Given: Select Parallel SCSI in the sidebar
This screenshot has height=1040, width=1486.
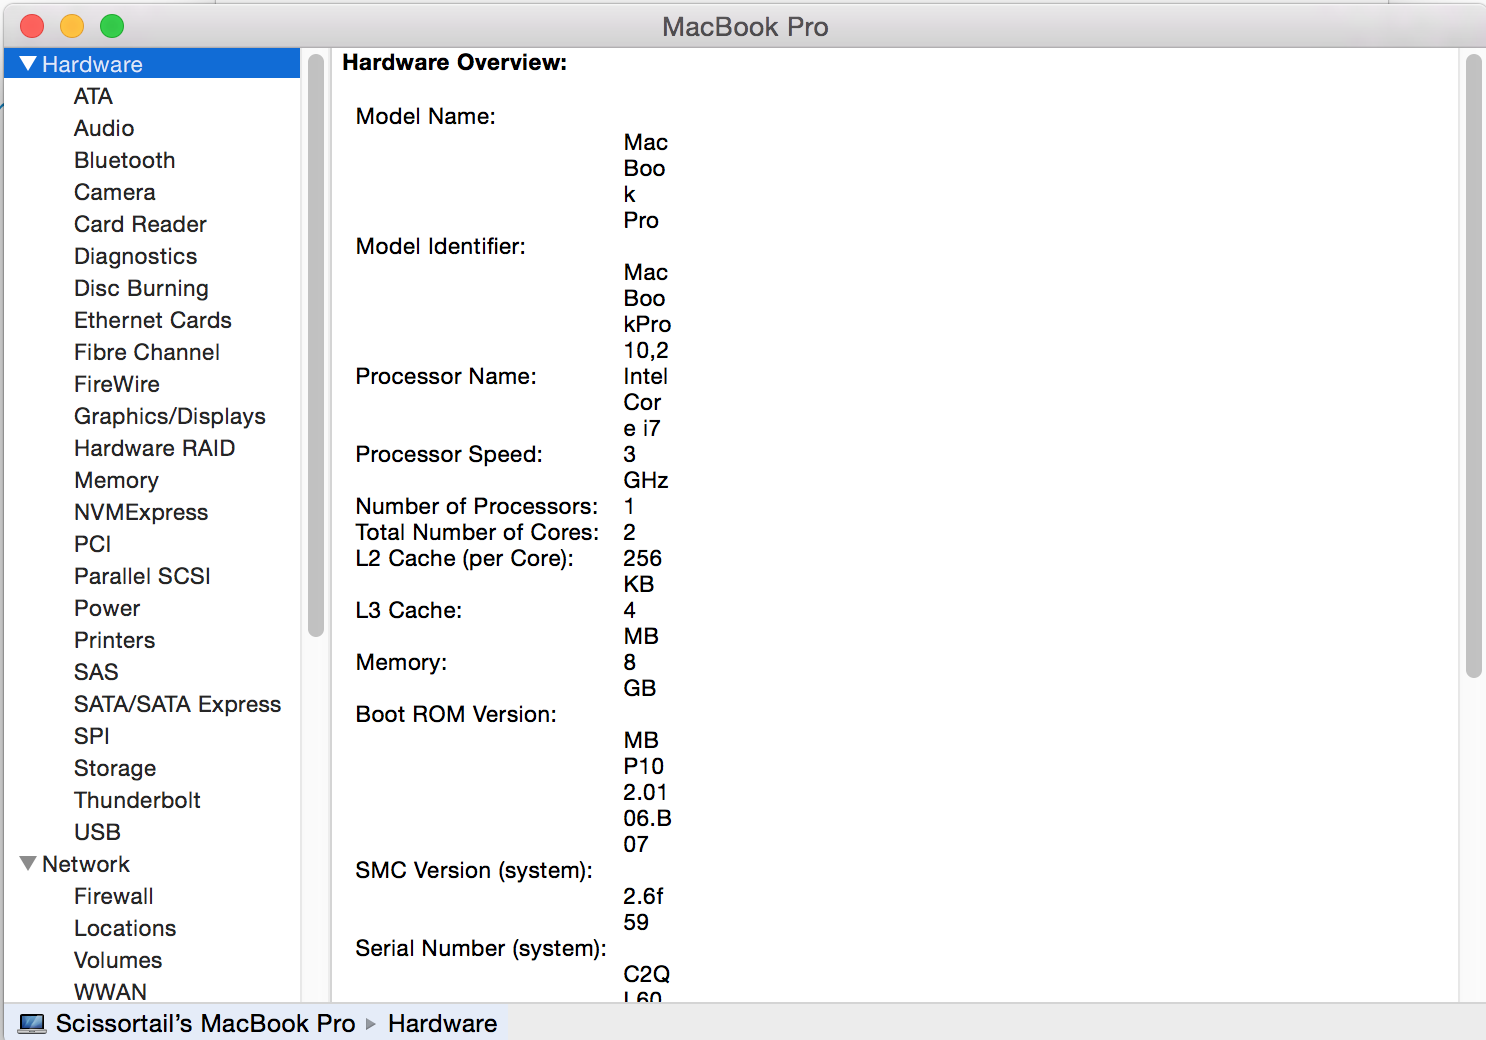Looking at the screenshot, I should pos(142,576).
